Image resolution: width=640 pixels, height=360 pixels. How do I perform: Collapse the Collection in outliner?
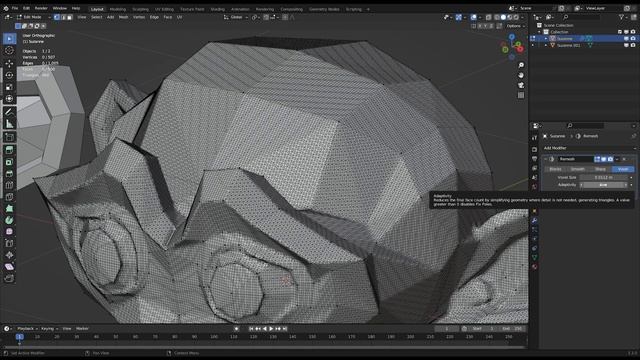(540, 32)
